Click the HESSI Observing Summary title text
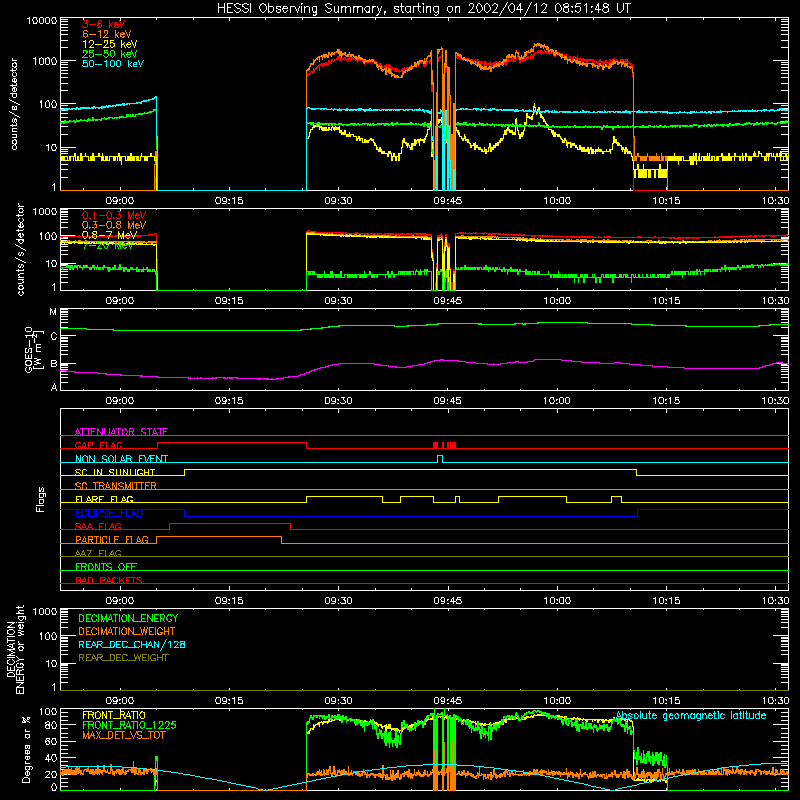The height and width of the screenshot is (800, 800). tap(423, 9)
